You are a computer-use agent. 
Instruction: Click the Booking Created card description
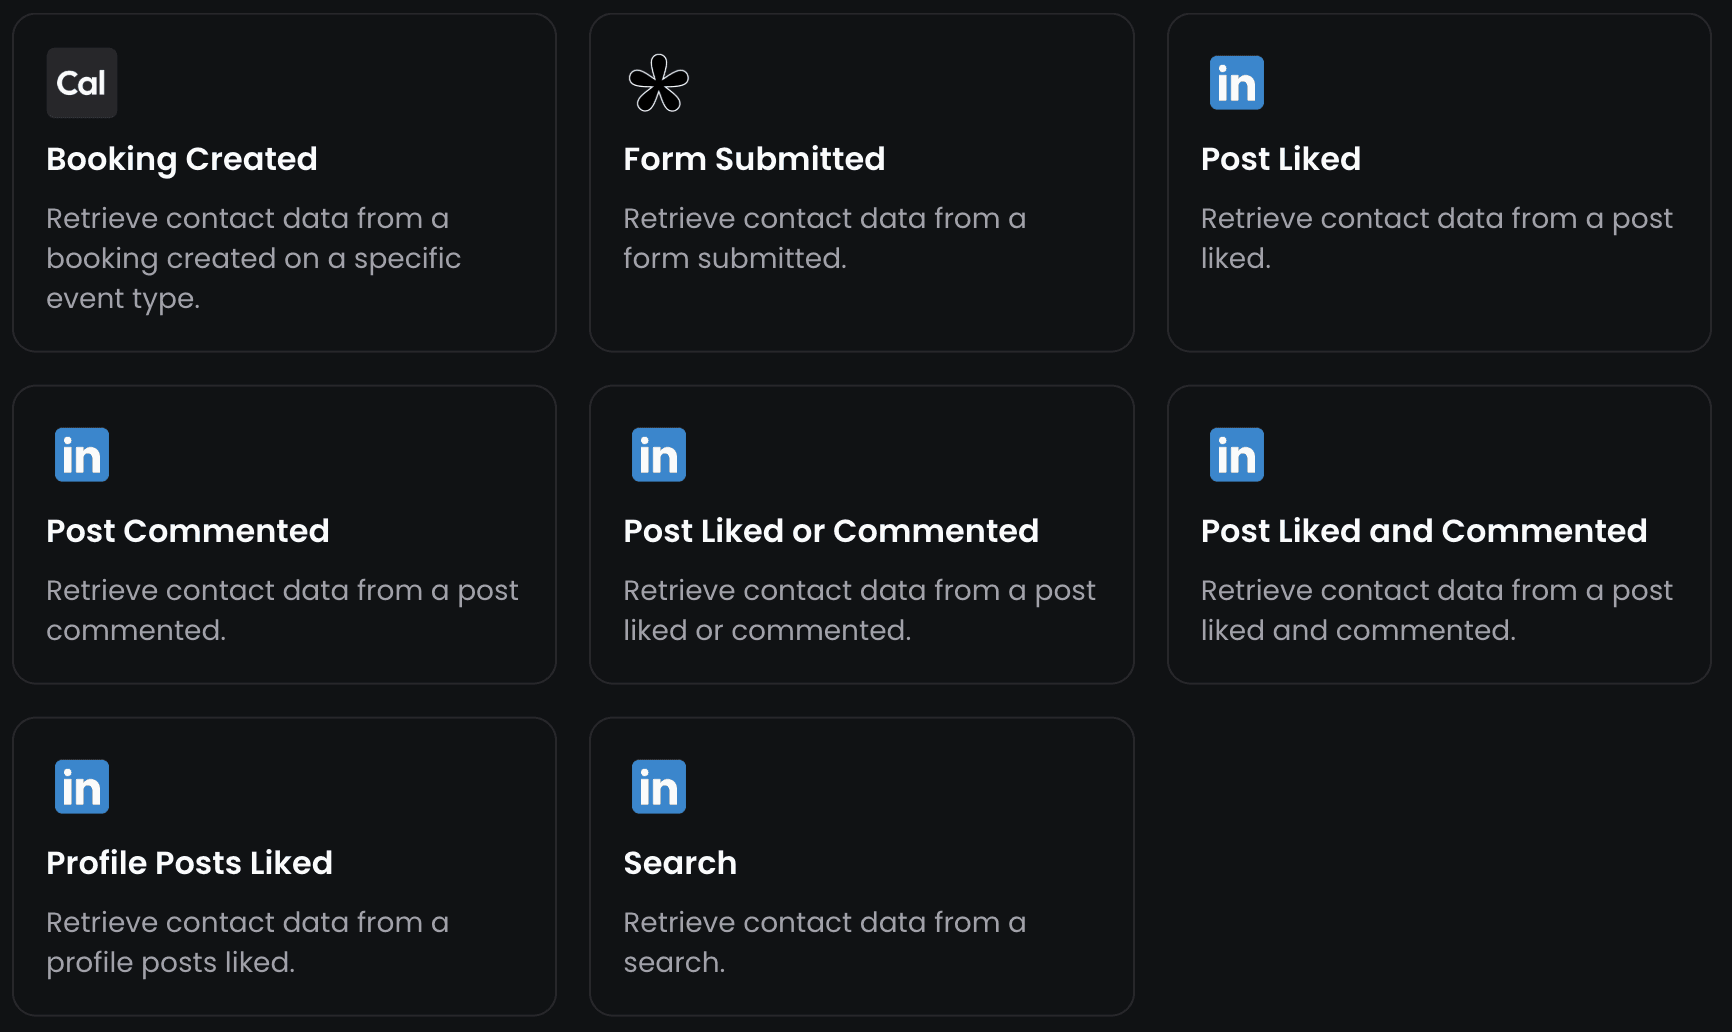click(x=254, y=258)
